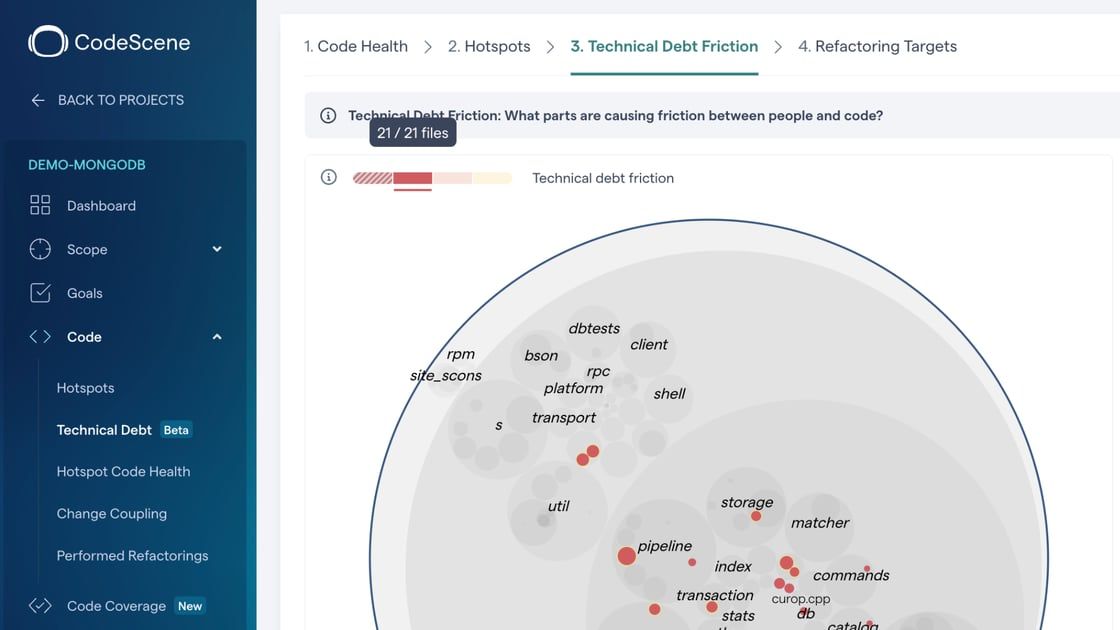Click the rpc module label

598,371
